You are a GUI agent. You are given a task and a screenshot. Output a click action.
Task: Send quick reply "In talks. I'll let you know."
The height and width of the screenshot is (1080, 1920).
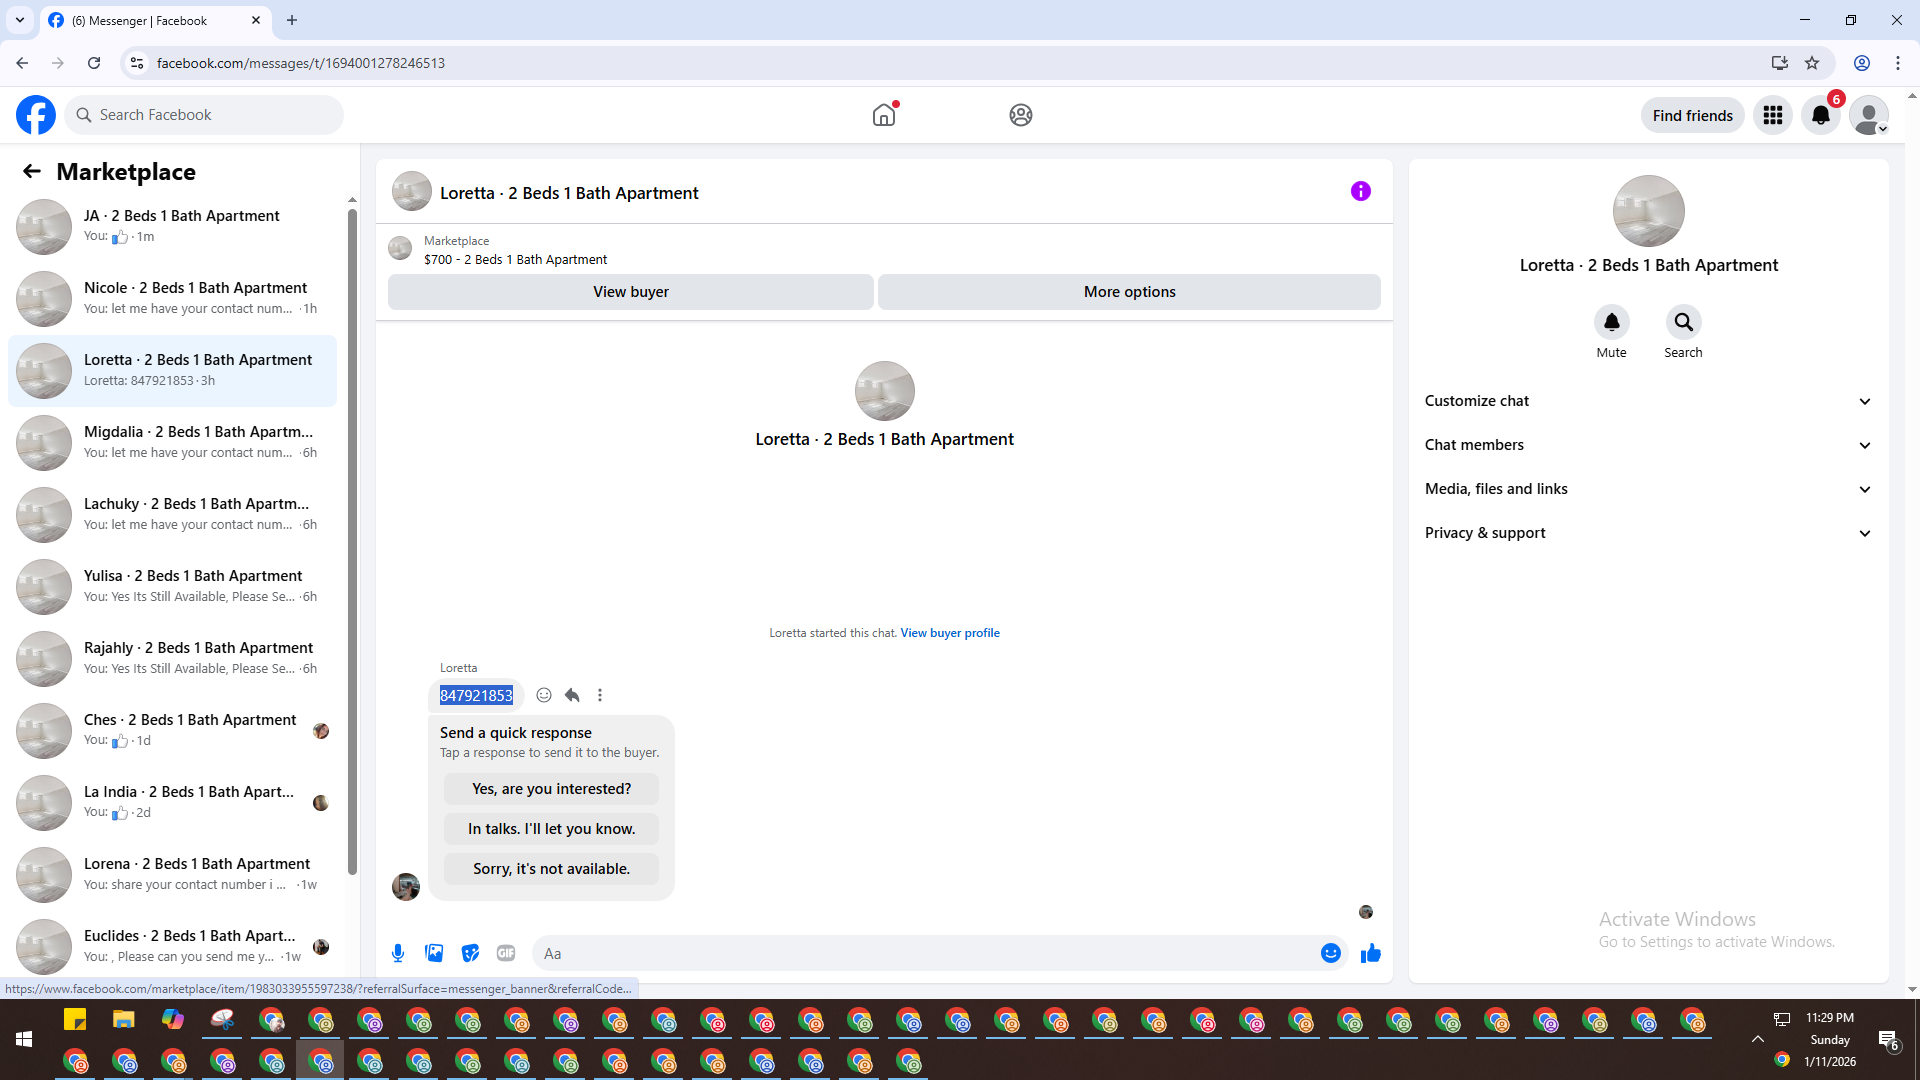(x=551, y=829)
